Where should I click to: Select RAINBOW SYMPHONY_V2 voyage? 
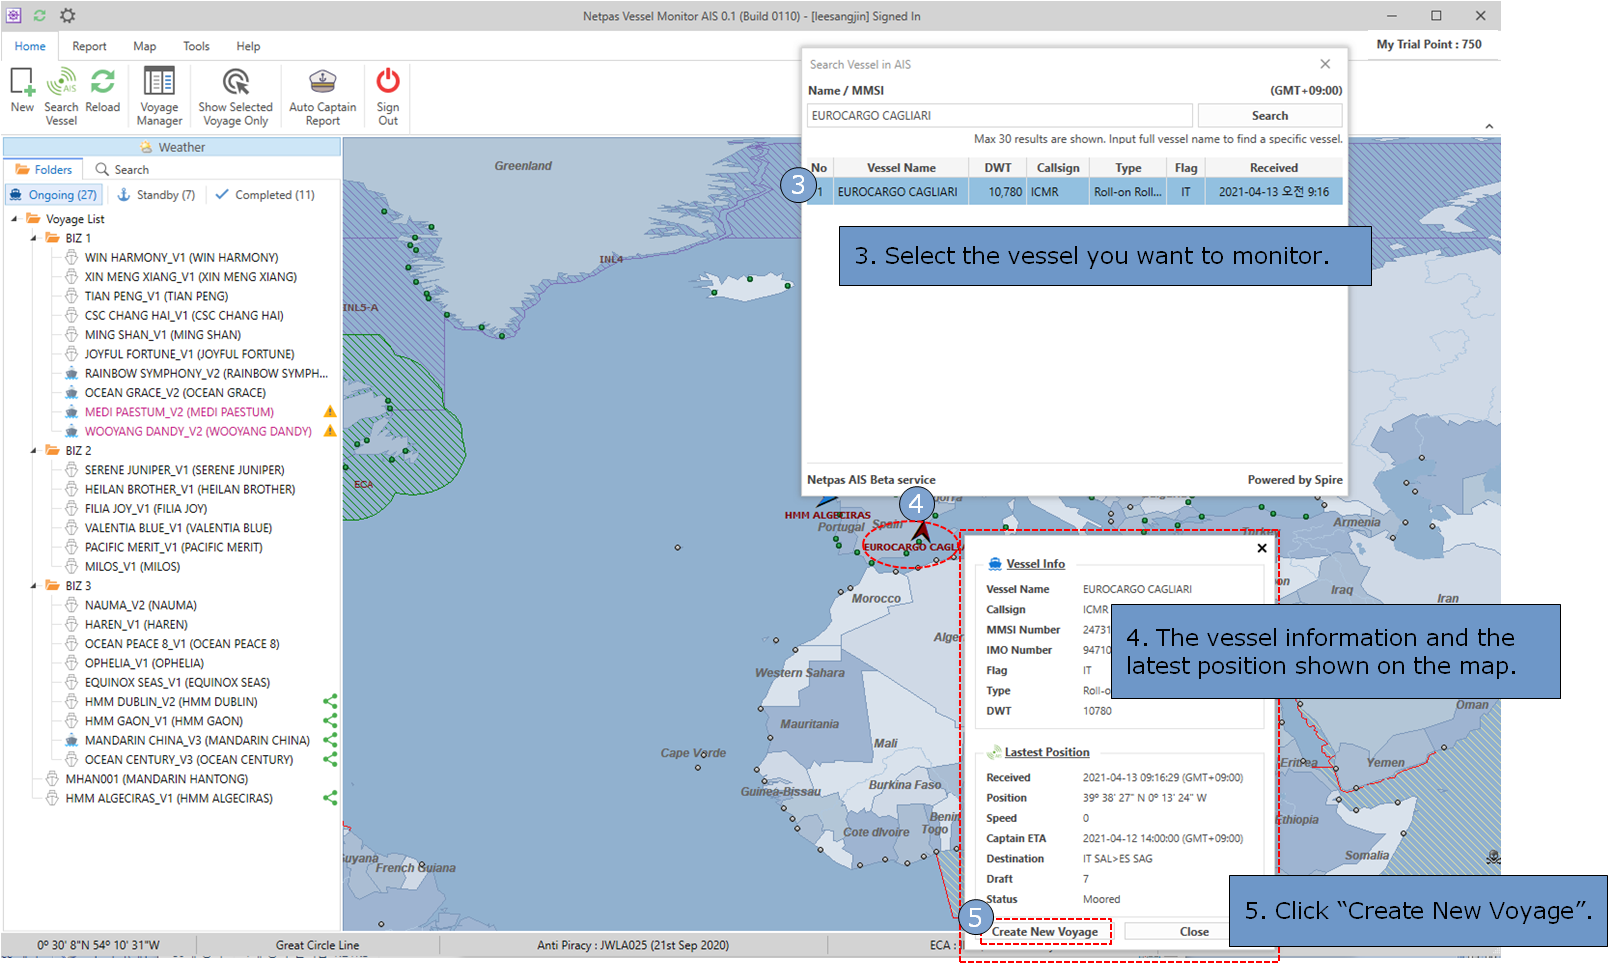pos(206,374)
